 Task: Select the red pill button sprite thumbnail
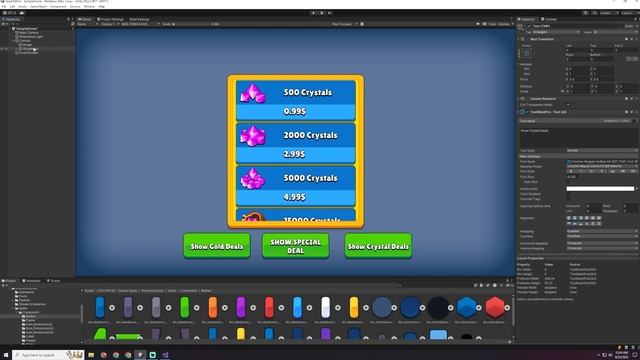[x=269, y=307]
